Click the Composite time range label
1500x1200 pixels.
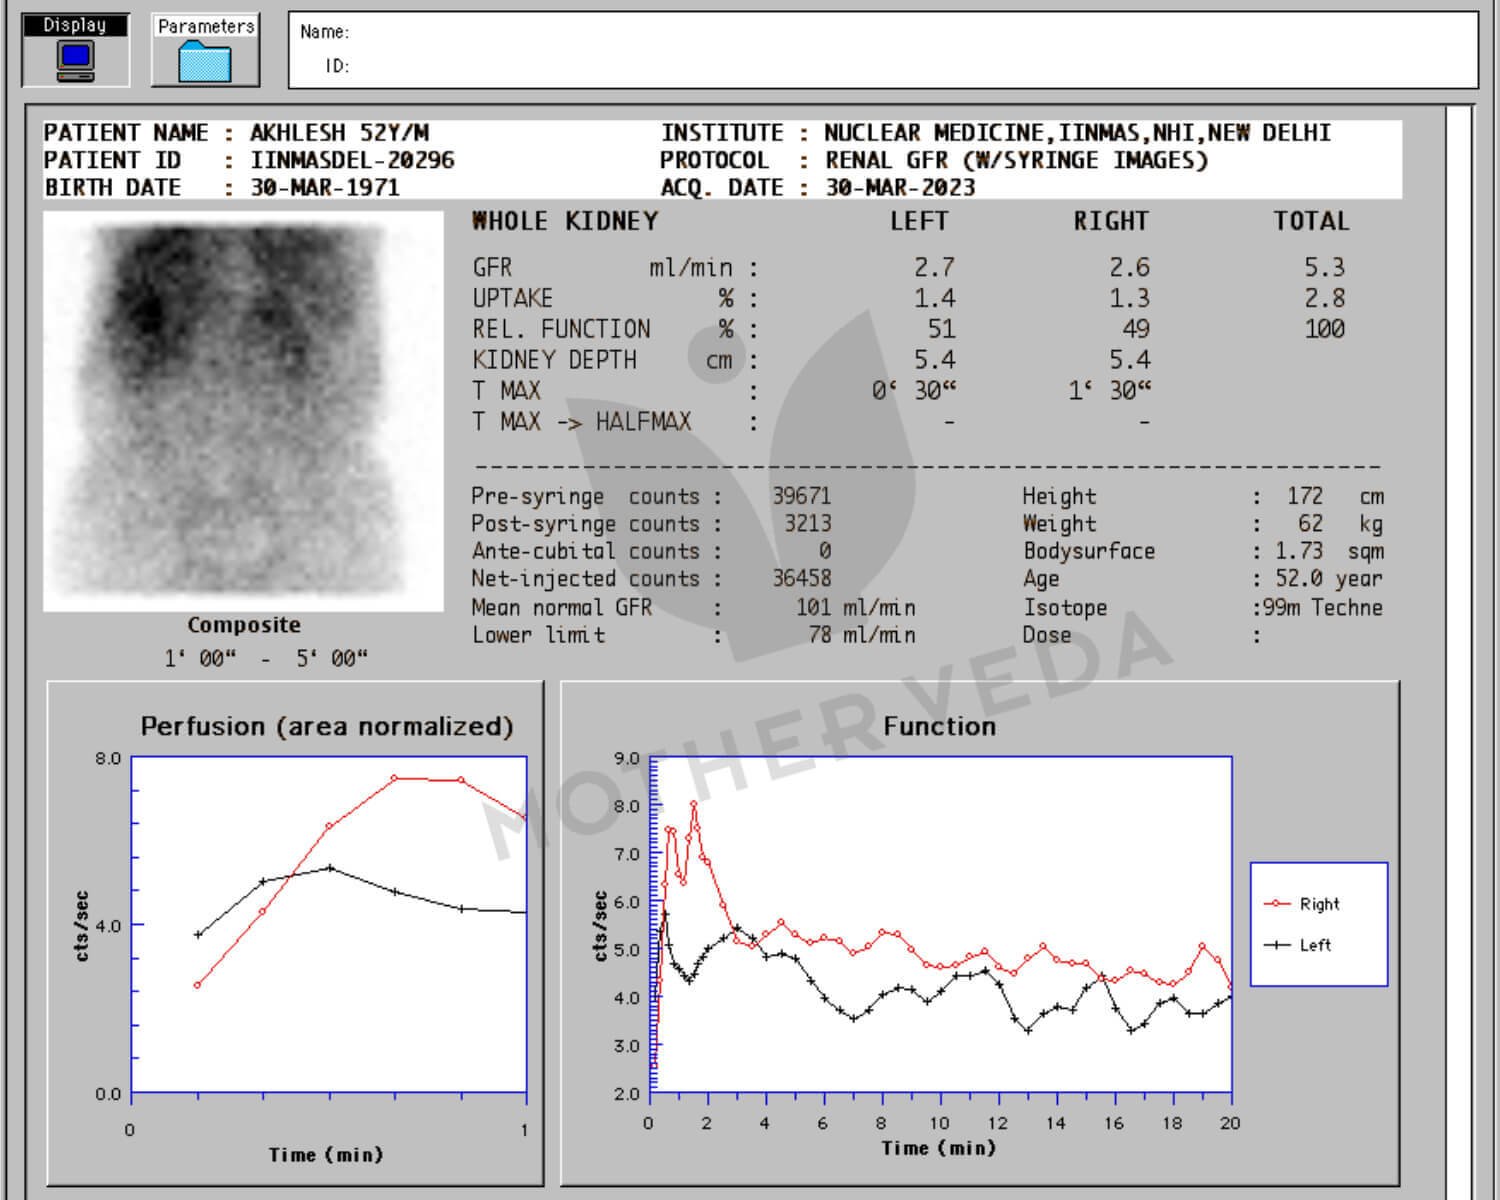[x=266, y=658]
